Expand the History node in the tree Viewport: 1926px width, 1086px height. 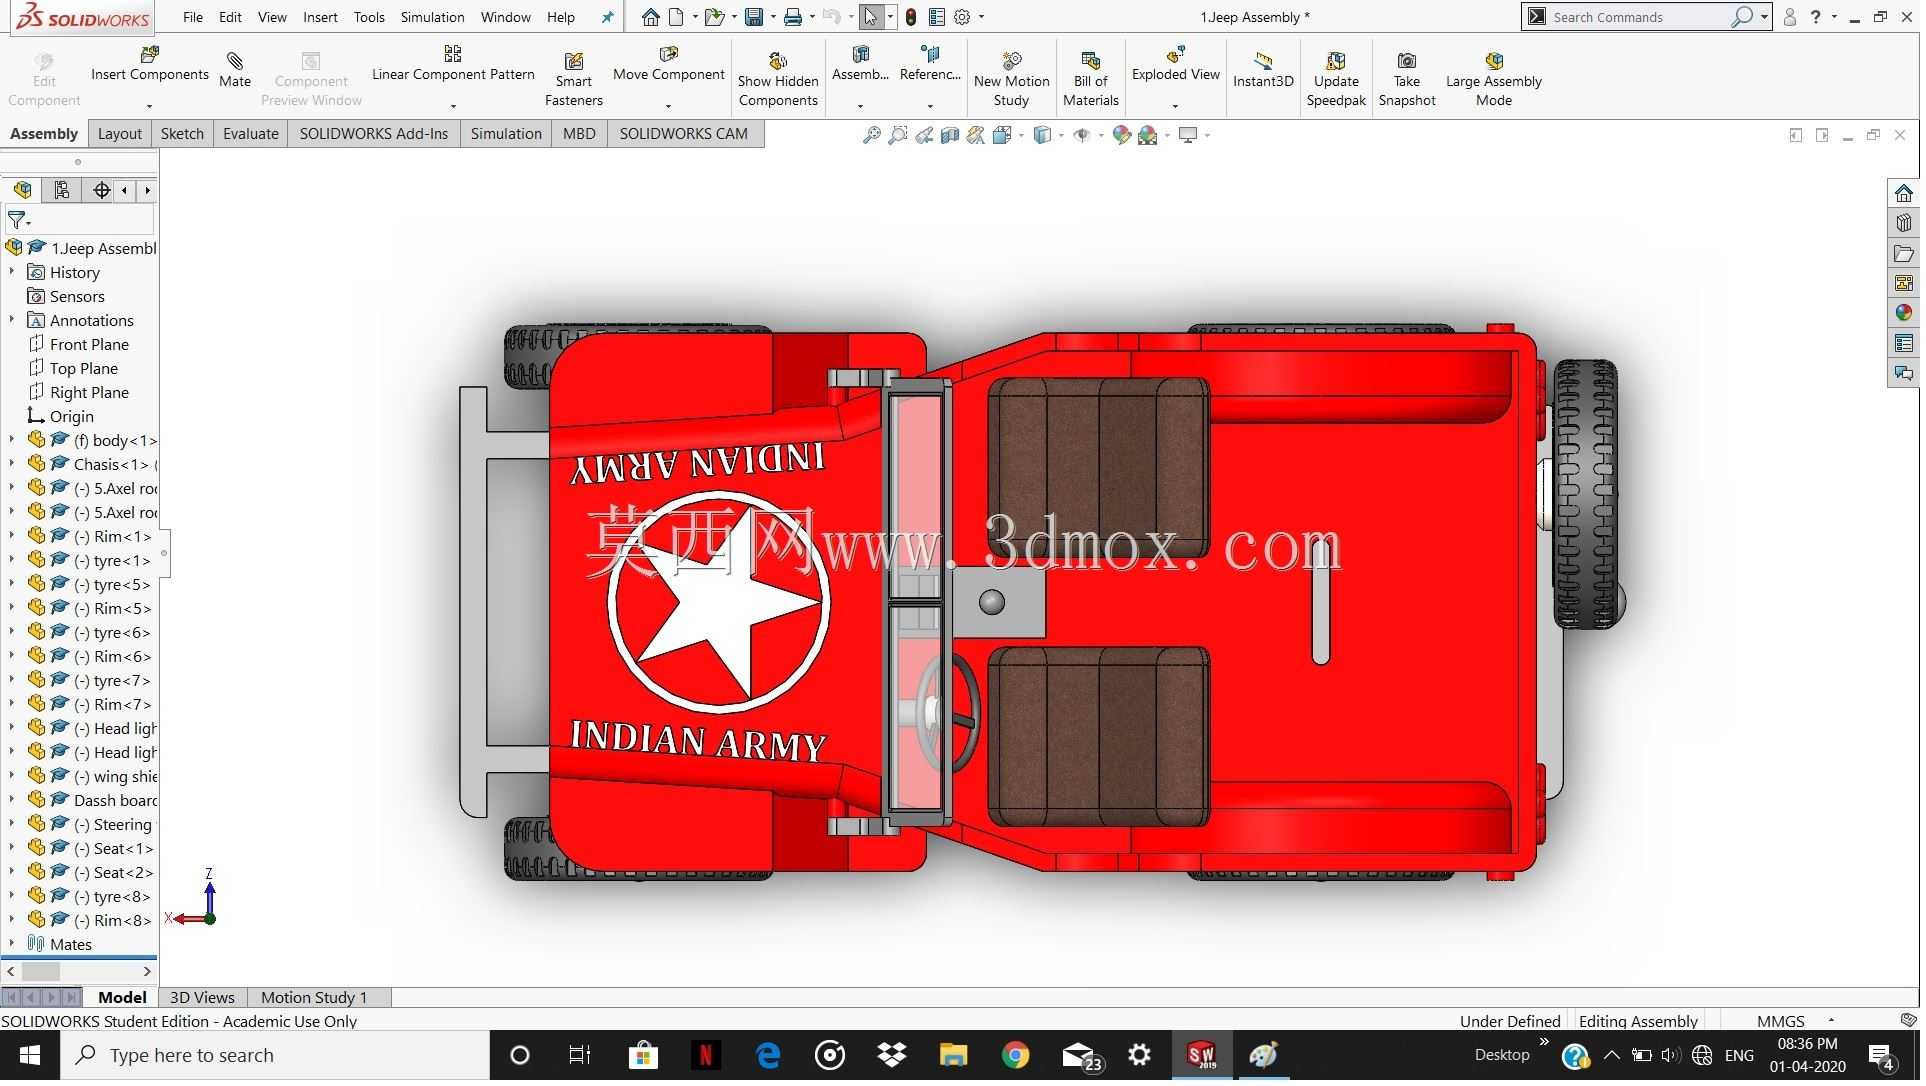(x=12, y=272)
